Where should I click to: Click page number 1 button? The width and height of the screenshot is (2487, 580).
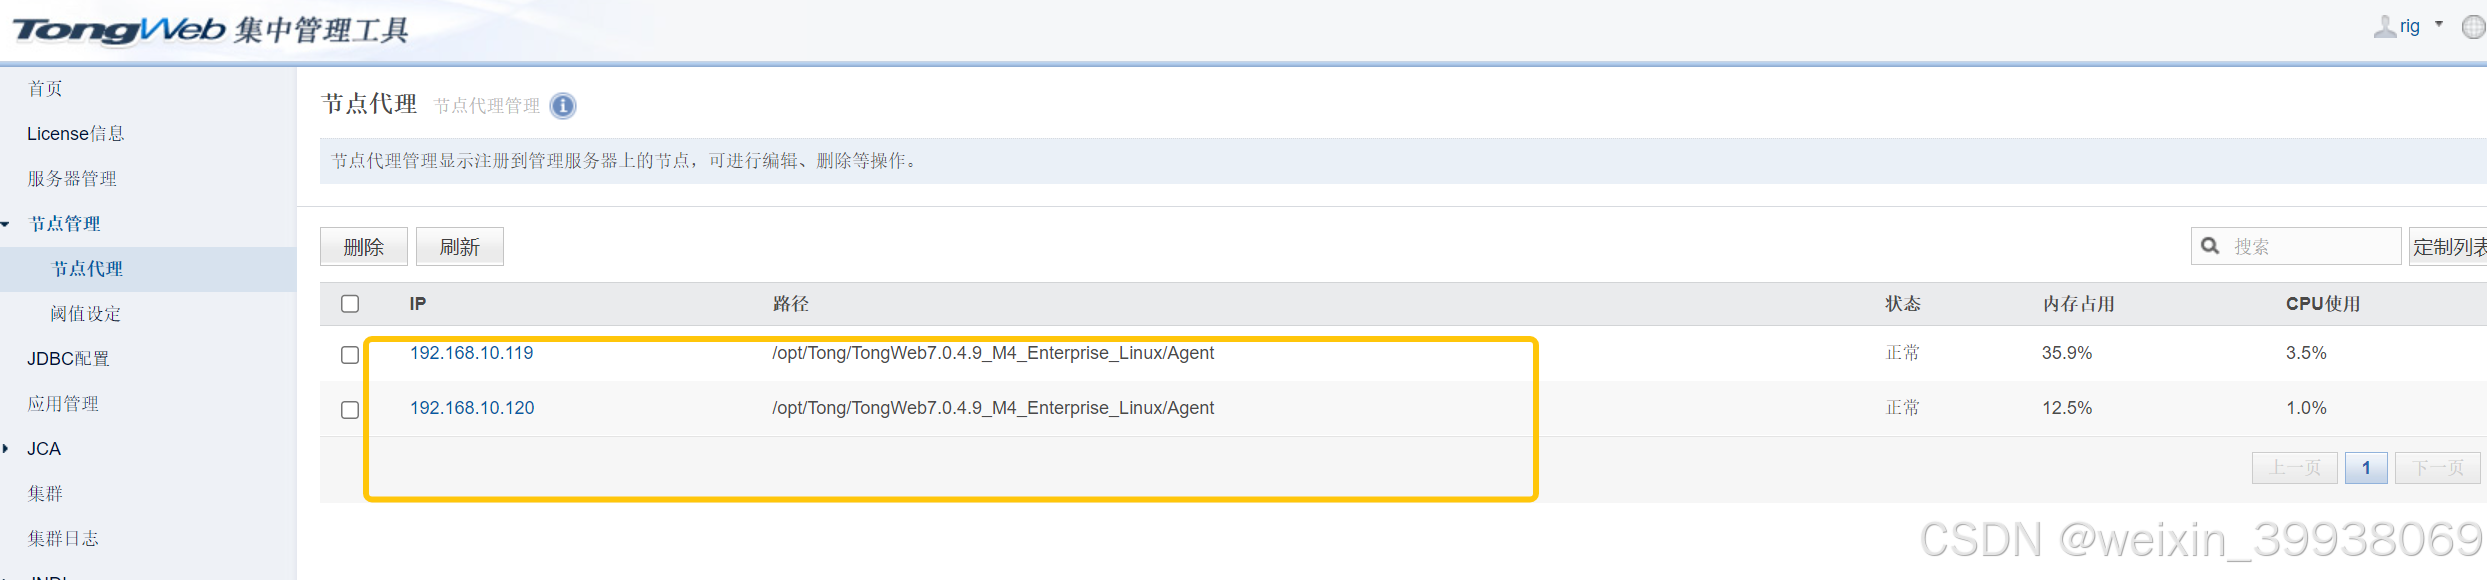pos(2366,468)
